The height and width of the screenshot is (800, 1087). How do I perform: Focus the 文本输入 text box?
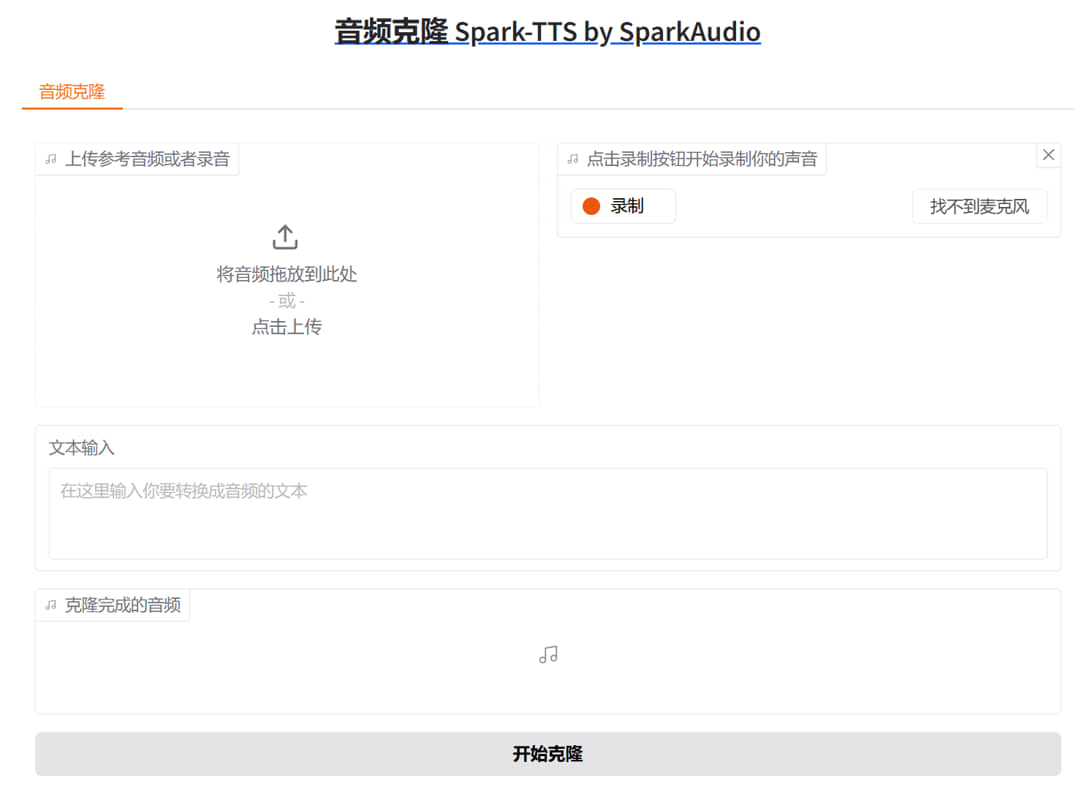coord(548,514)
